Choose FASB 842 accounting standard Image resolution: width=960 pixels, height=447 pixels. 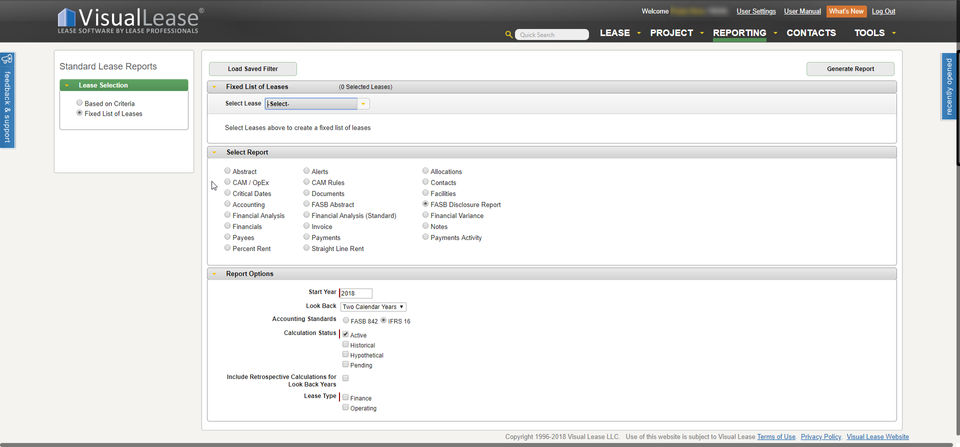pos(347,320)
